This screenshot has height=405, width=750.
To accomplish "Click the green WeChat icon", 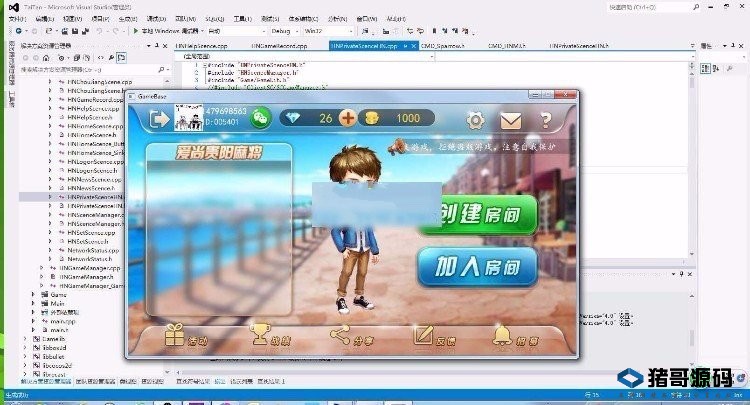I will point(261,119).
